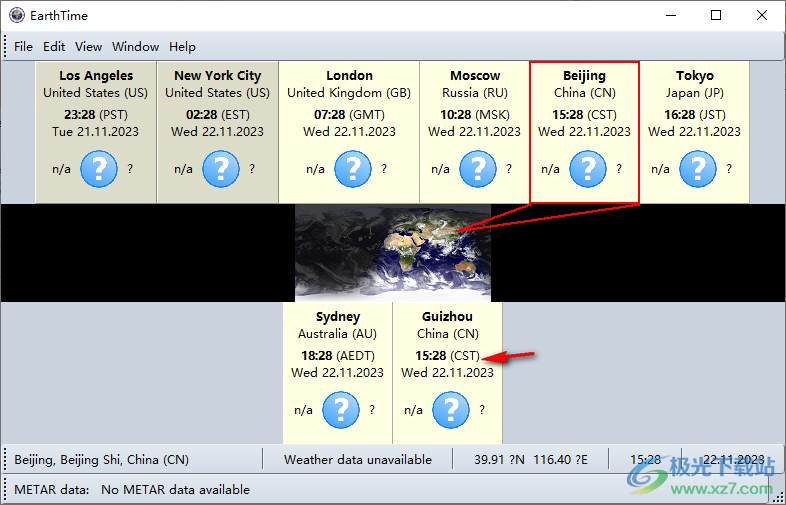786x505 pixels.
Task: Select the Moscow city name
Action: (475, 76)
